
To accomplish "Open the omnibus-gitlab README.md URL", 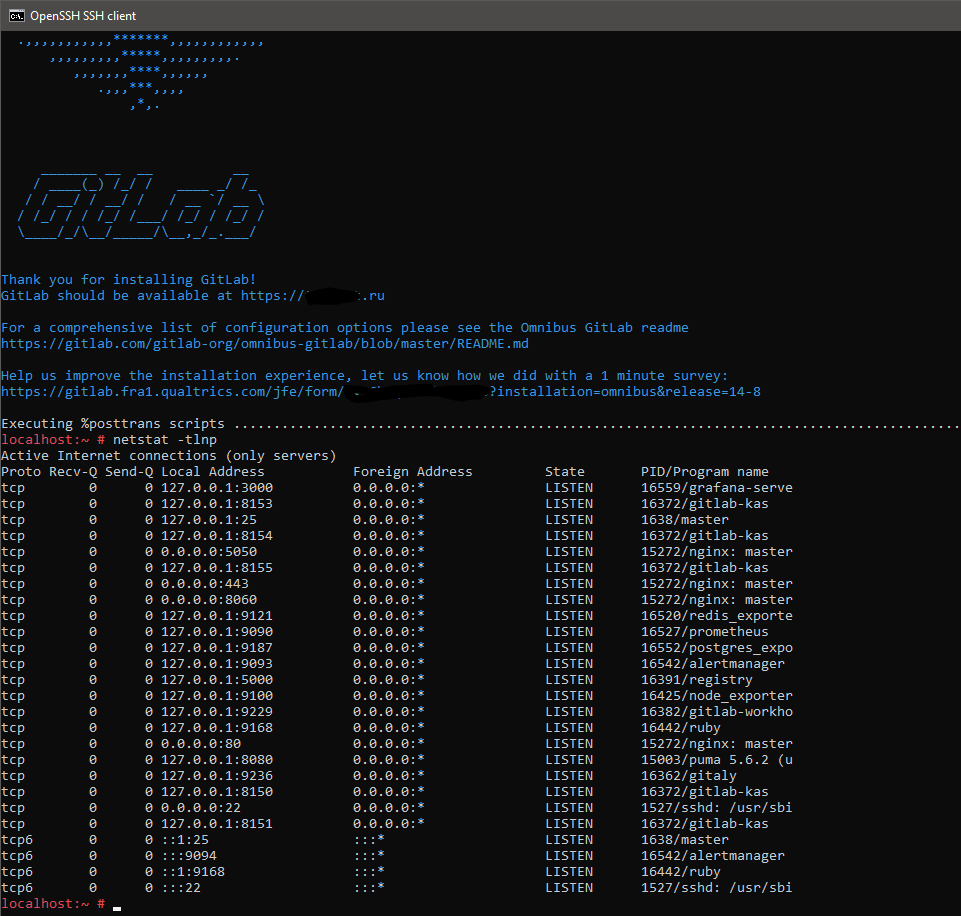I will coord(265,344).
